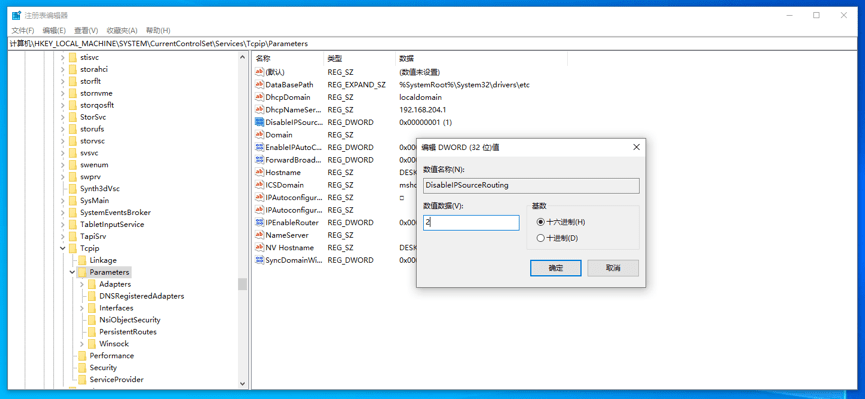The height and width of the screenshot is (399, 865).
Task: Click the 192.168.204.1 data value
Action: 423,110
